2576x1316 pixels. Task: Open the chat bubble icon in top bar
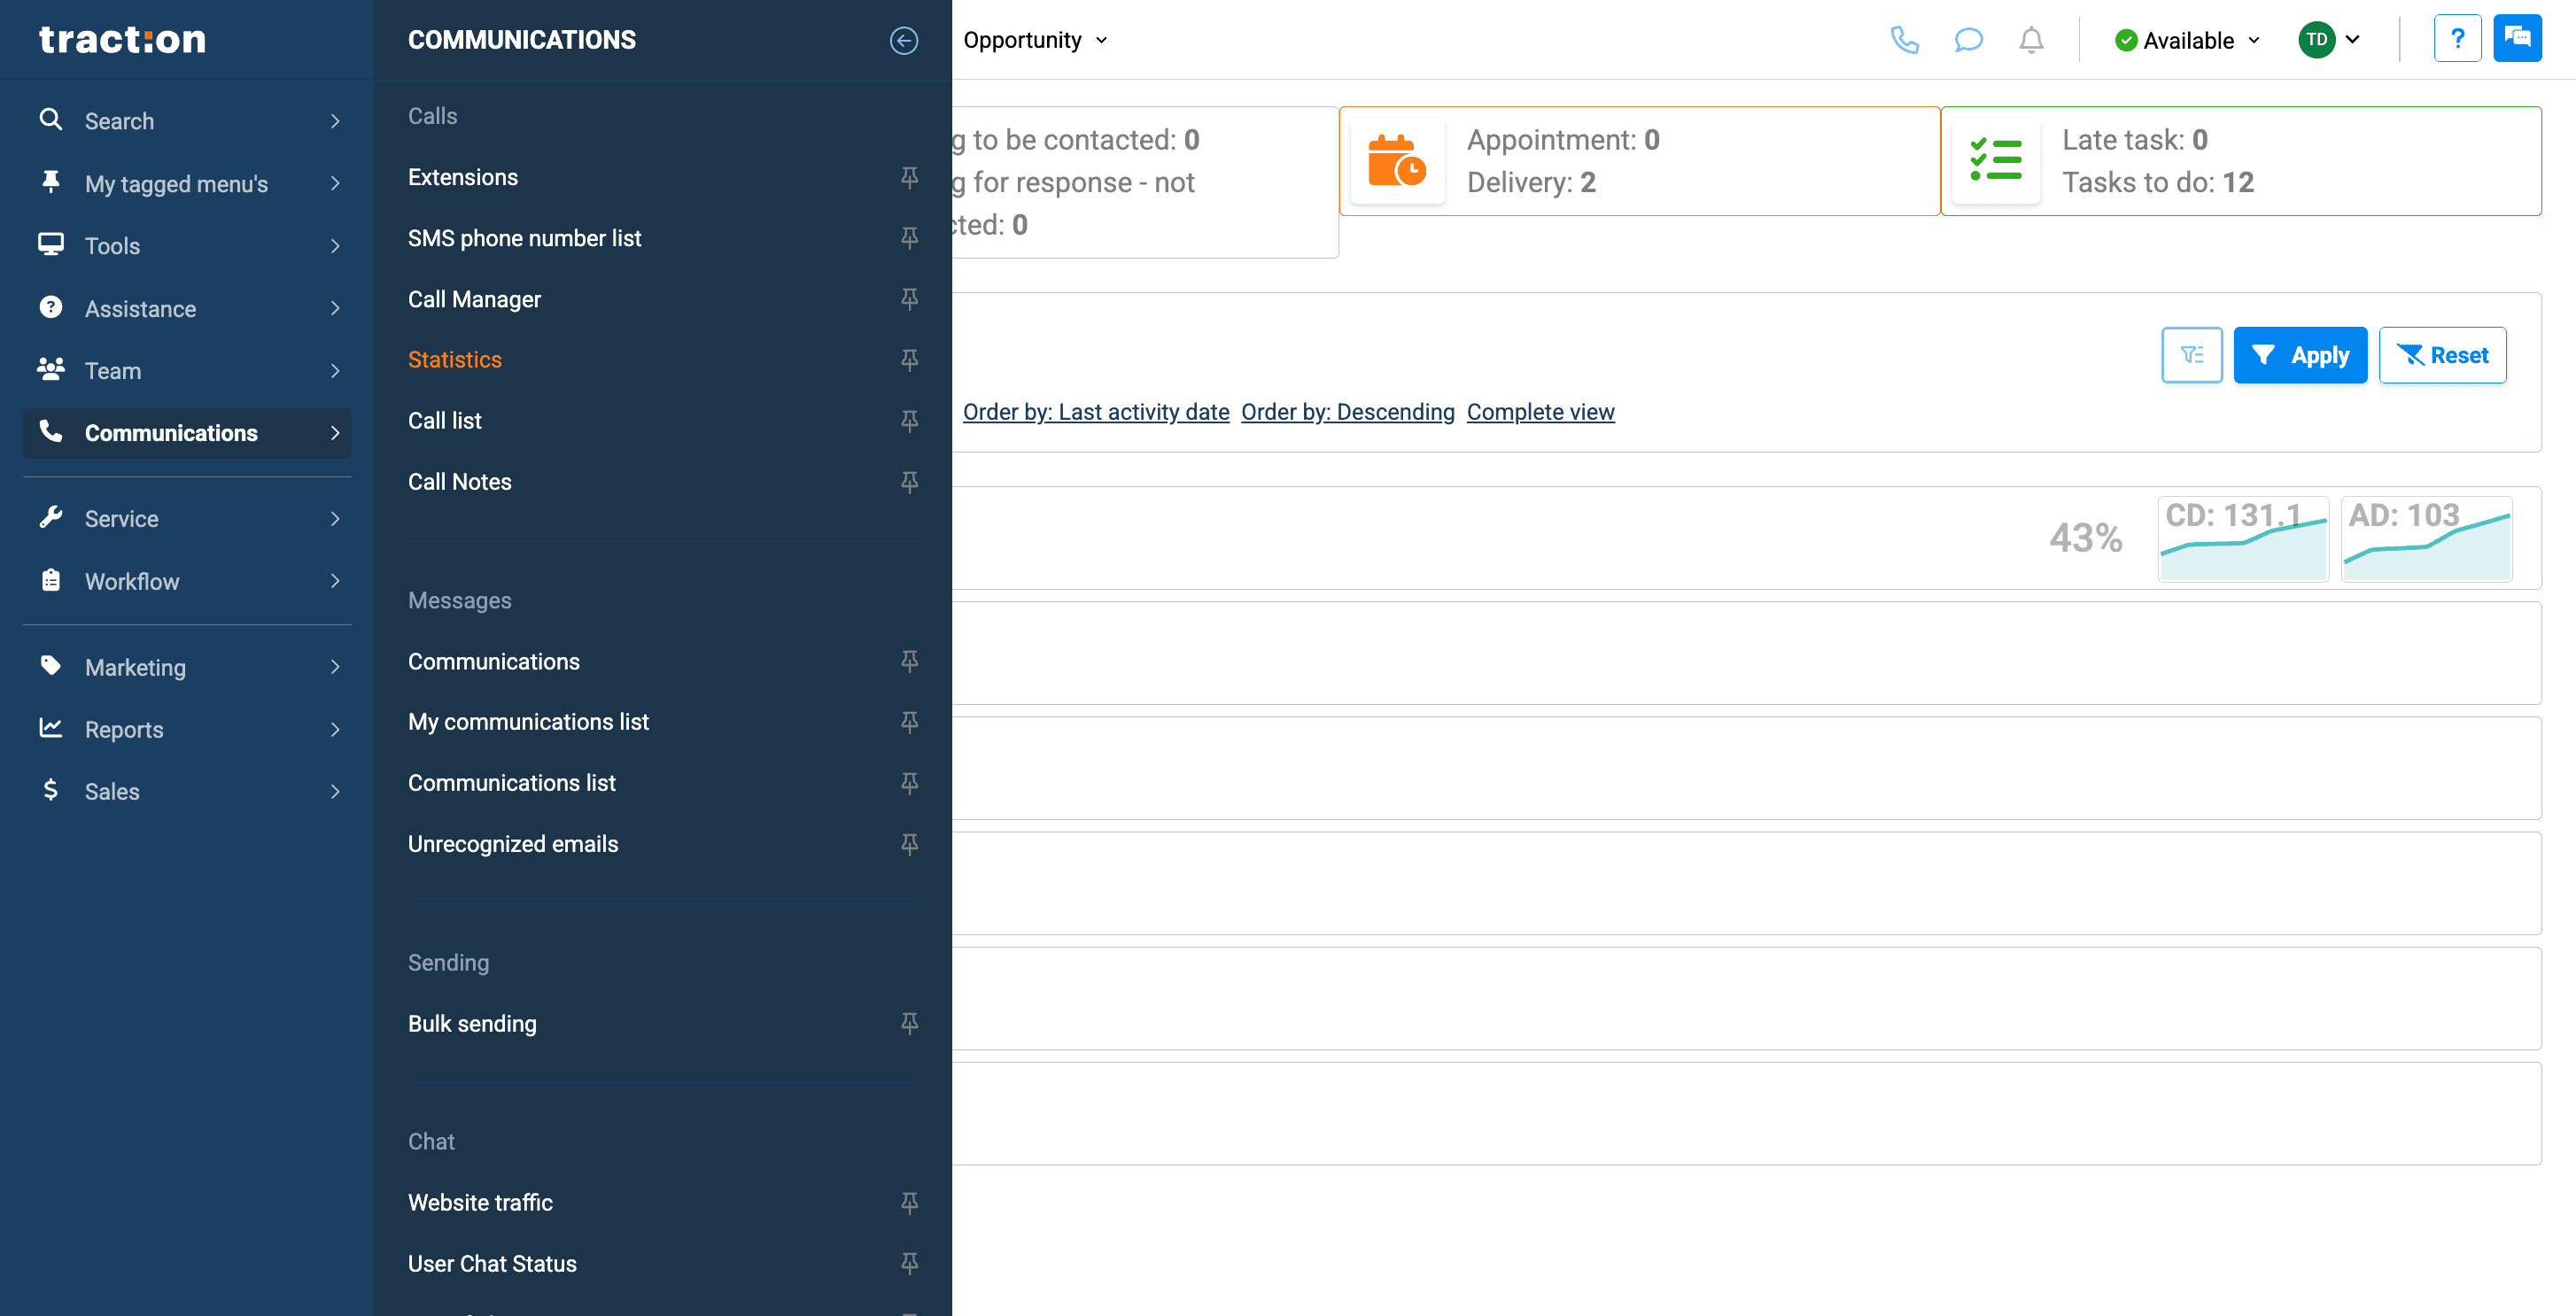1968,40
